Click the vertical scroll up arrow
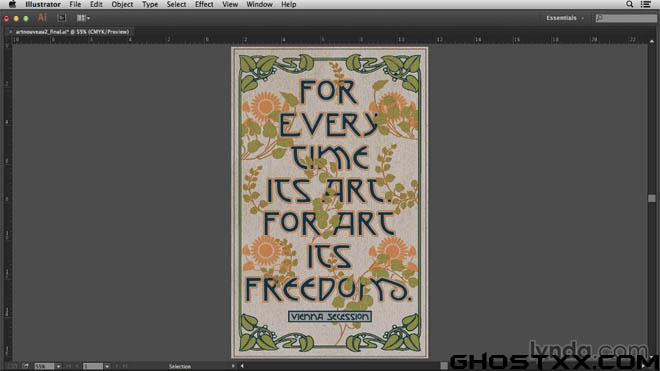This screenshot has height=371, width=660. [x=652, y=41]
